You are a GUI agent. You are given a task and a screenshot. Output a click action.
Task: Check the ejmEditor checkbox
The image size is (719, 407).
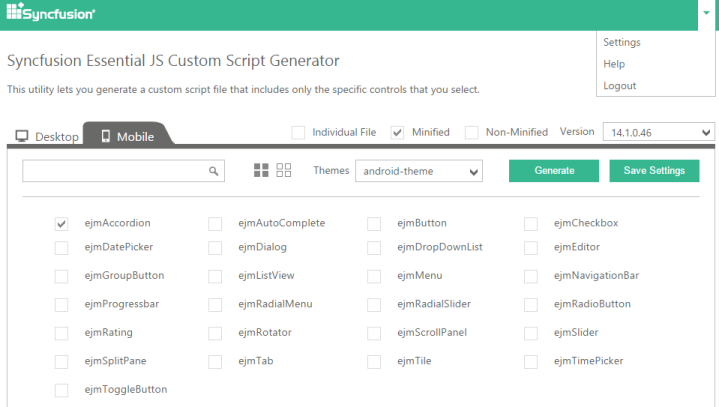click(x=531, y=248)
